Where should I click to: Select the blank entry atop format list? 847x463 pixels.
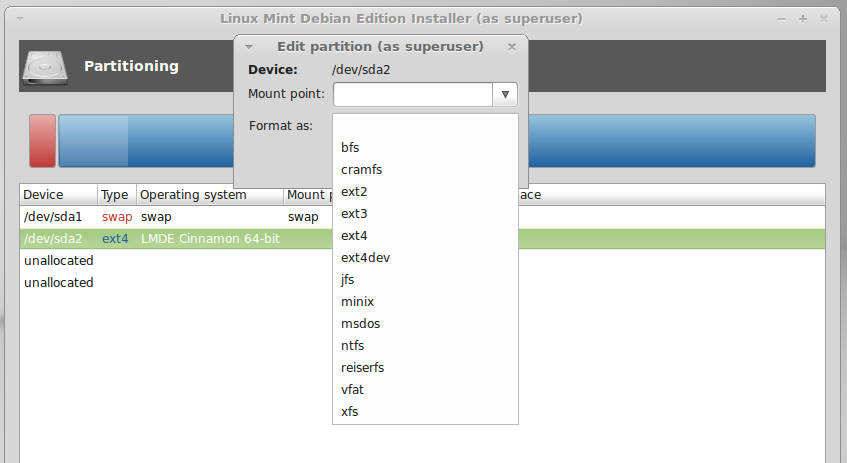coord(425,125)
